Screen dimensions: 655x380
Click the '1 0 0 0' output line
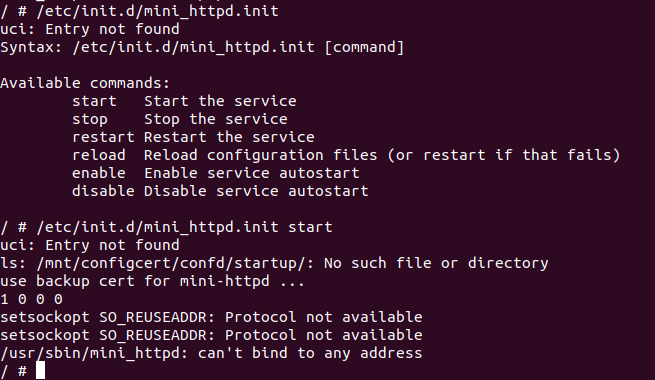click(32, 299)
